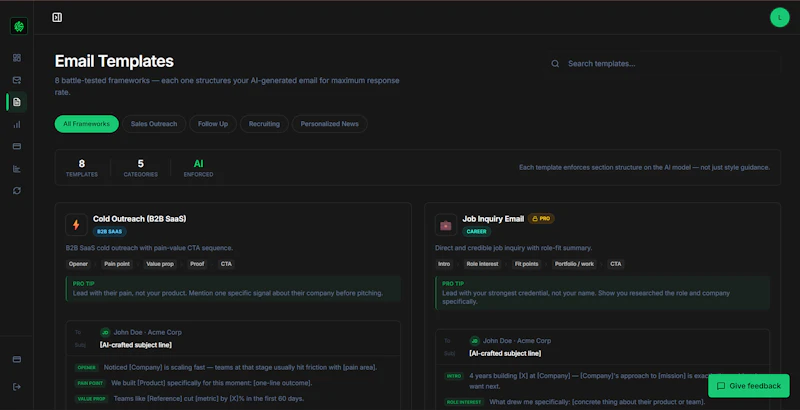This screenshot has width=800, height=410.
Task: Click the Intro chip on Job Inquiry card
Action: [x=444, y=264]
